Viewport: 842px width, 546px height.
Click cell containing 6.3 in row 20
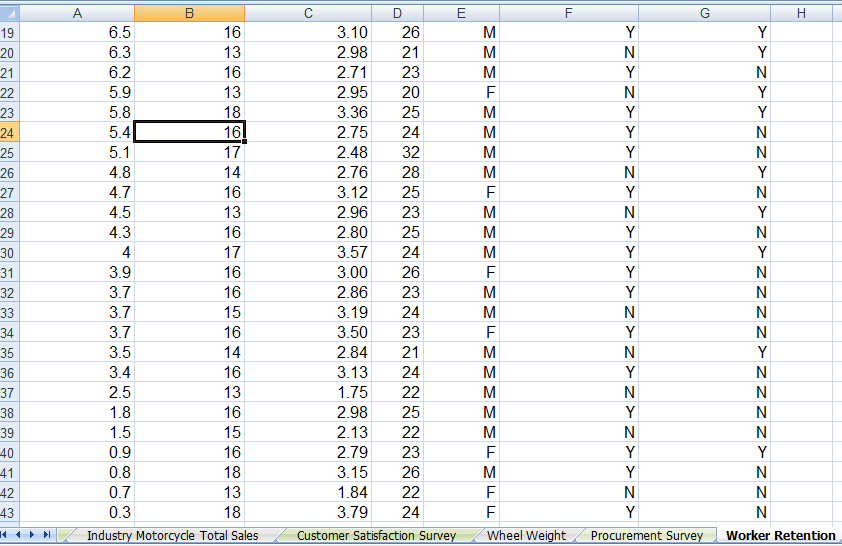pos(77,53)
